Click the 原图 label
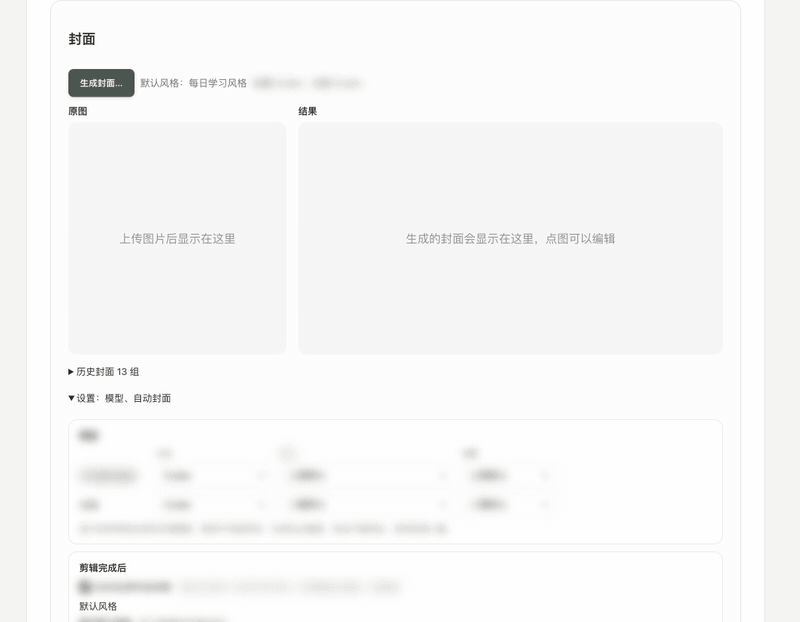The width and height of the screenshot is (800, 622). click(78, 111)
